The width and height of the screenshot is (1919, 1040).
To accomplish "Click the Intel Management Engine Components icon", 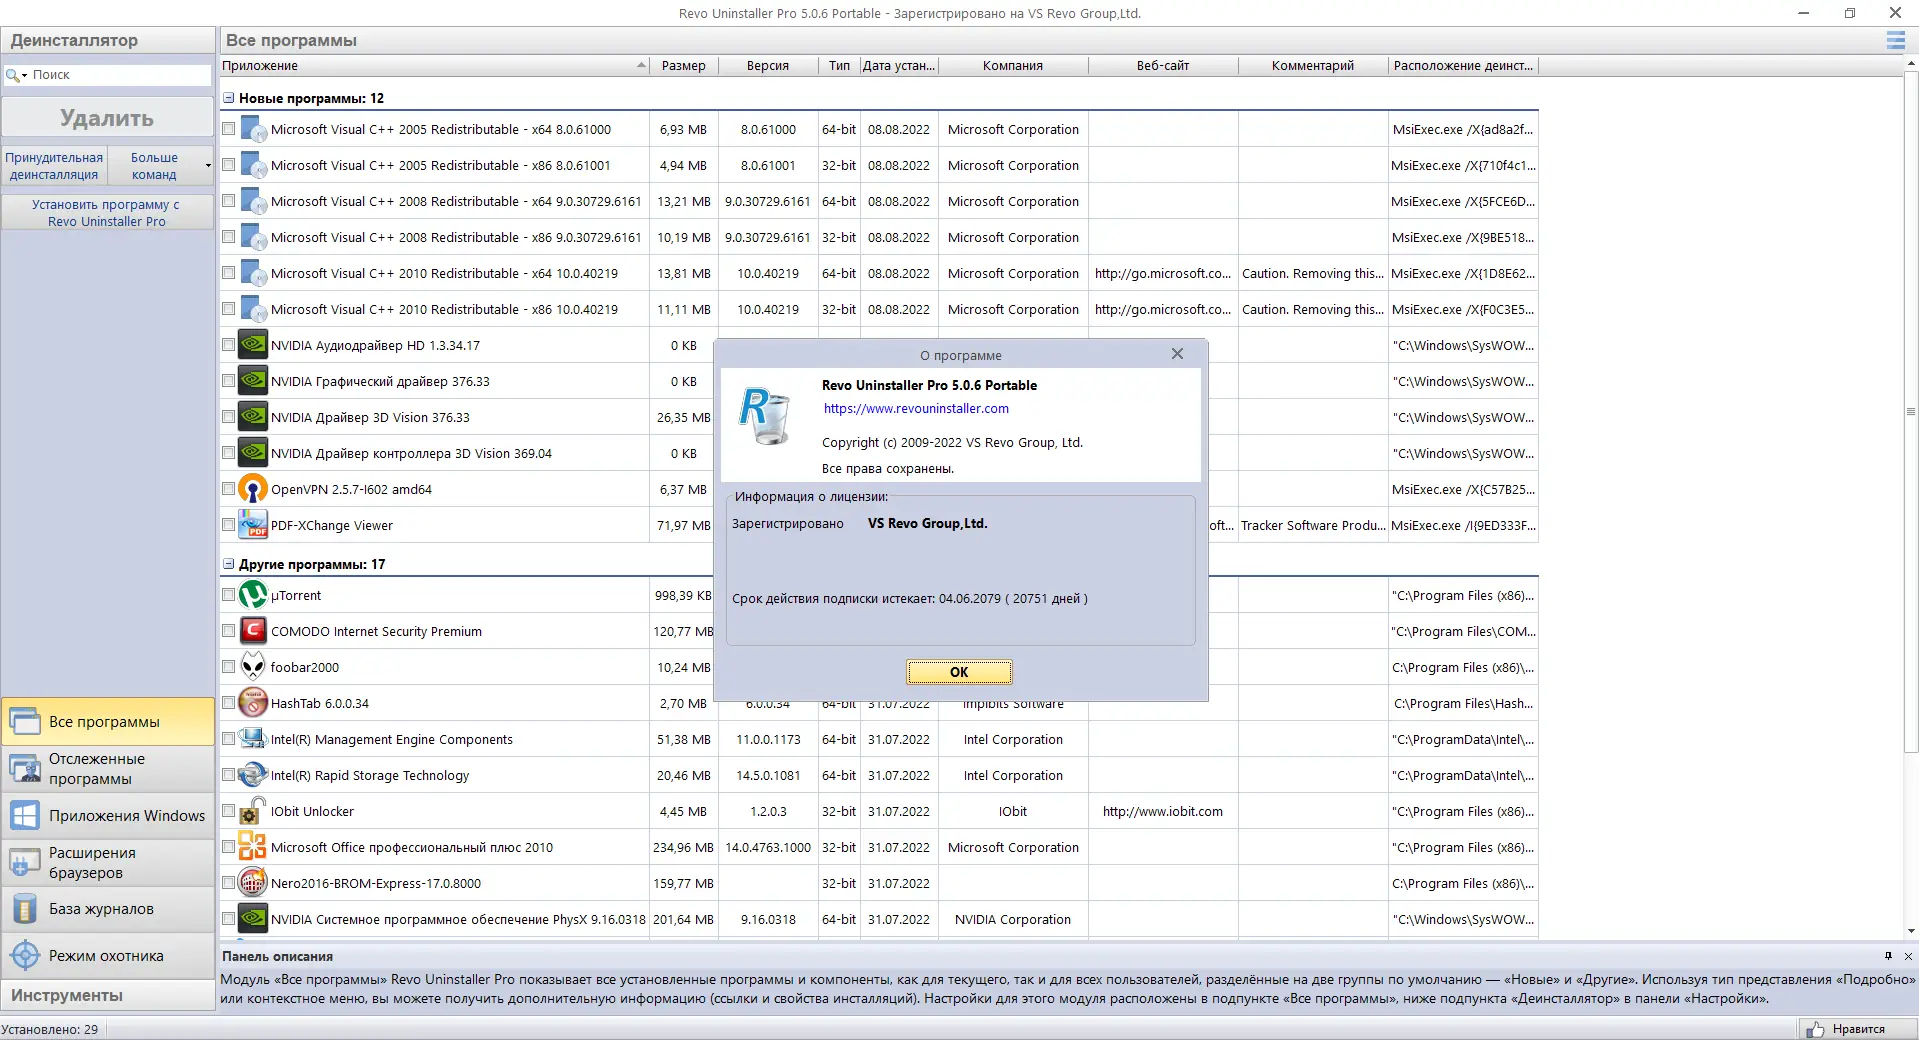I will (253, 739).
